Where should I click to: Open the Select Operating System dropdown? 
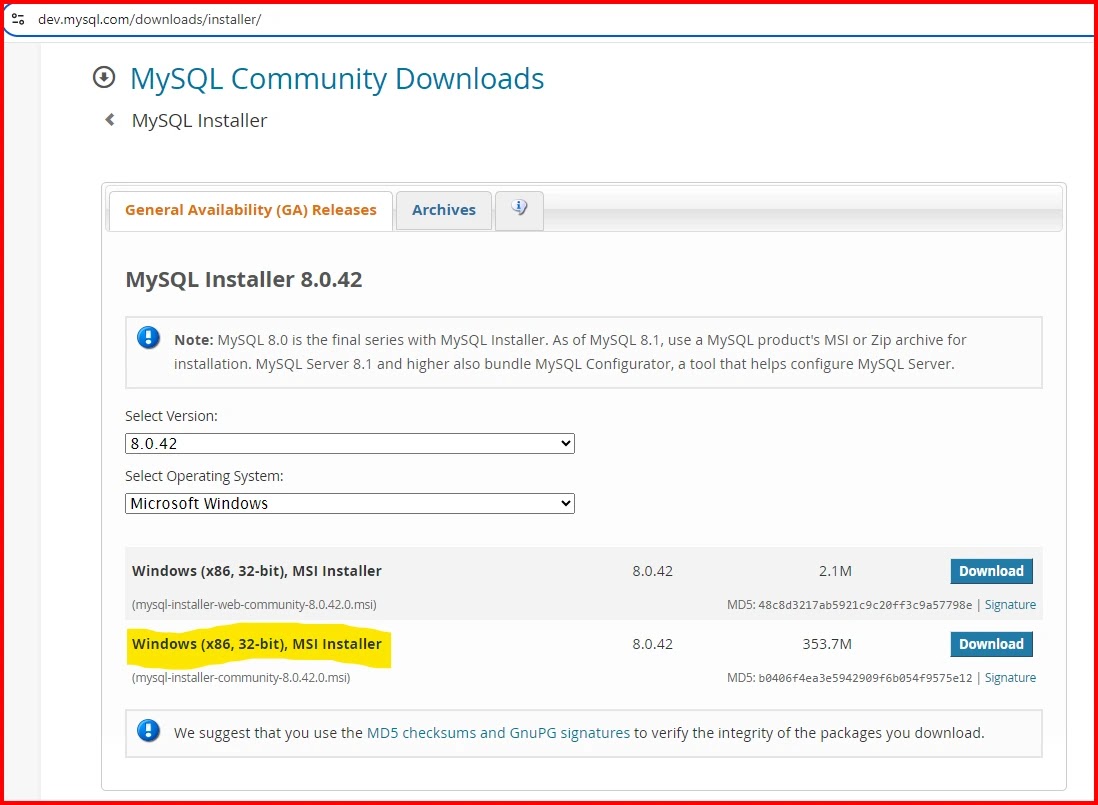(x=349, y=503)
